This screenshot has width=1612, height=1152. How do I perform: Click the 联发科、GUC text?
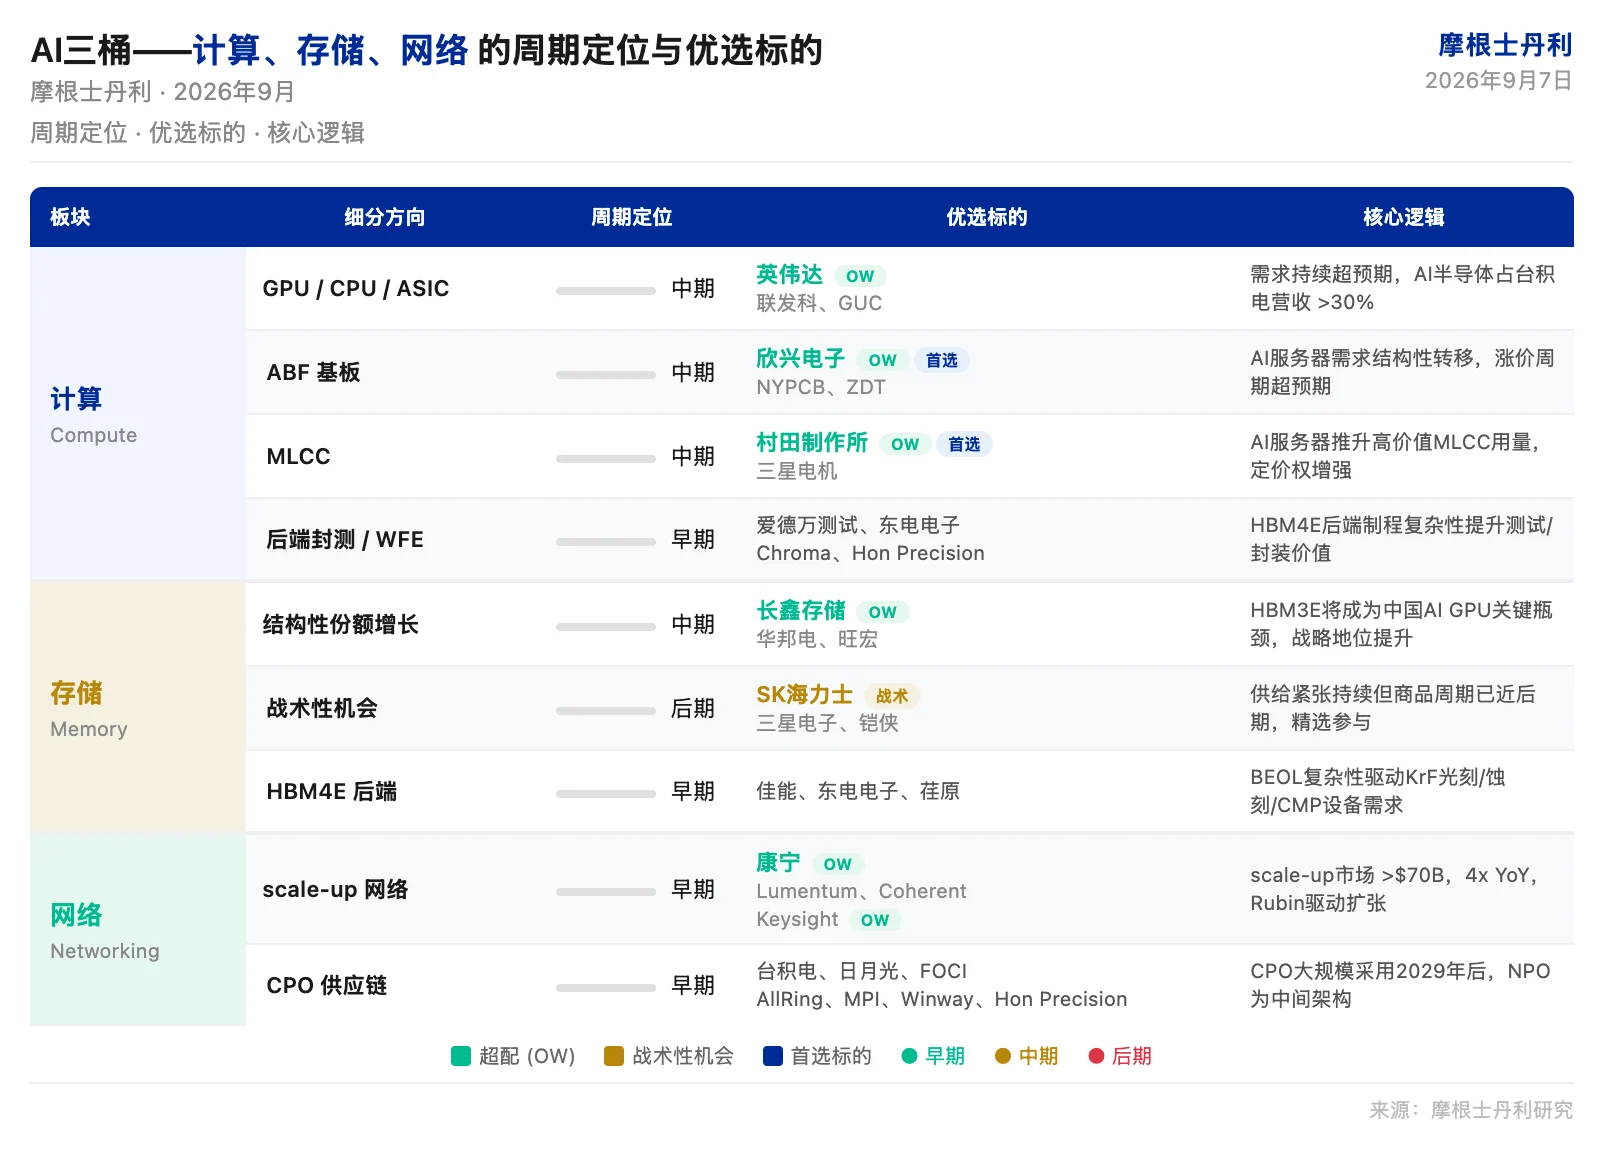[x=819, y=303]
